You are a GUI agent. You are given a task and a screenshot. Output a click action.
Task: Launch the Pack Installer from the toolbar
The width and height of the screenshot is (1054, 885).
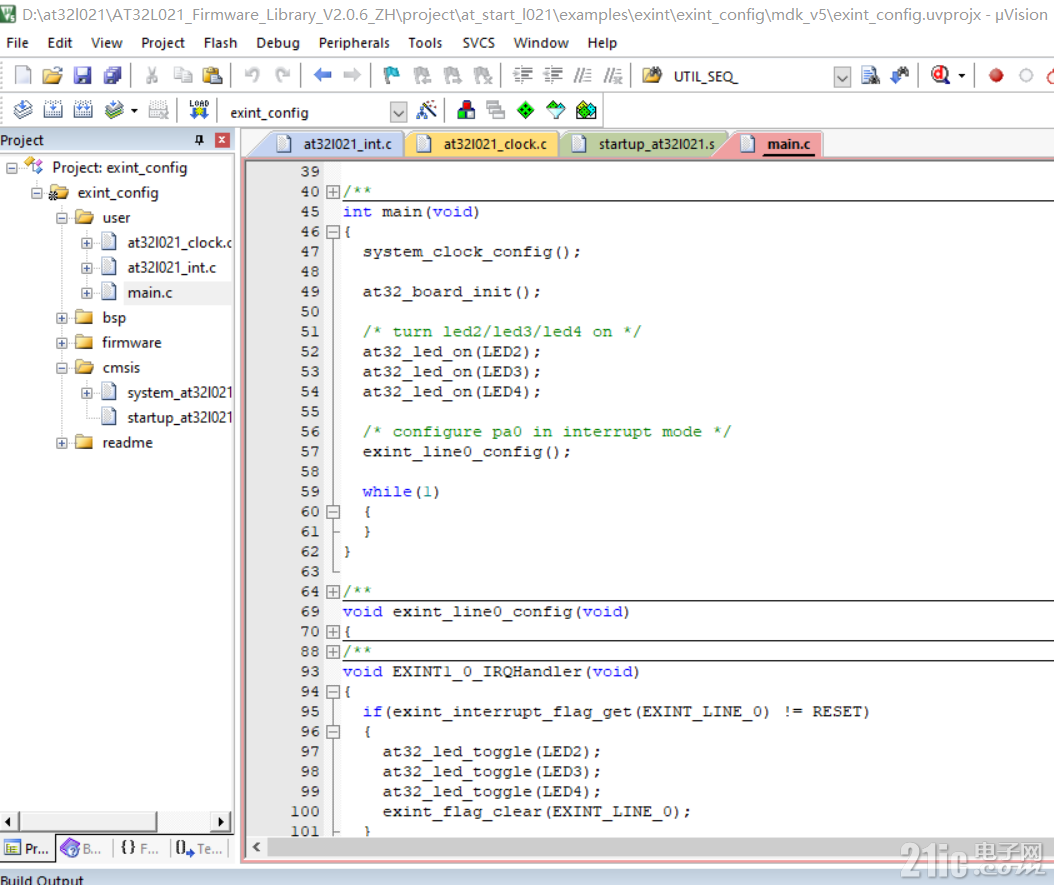[586, 110]
